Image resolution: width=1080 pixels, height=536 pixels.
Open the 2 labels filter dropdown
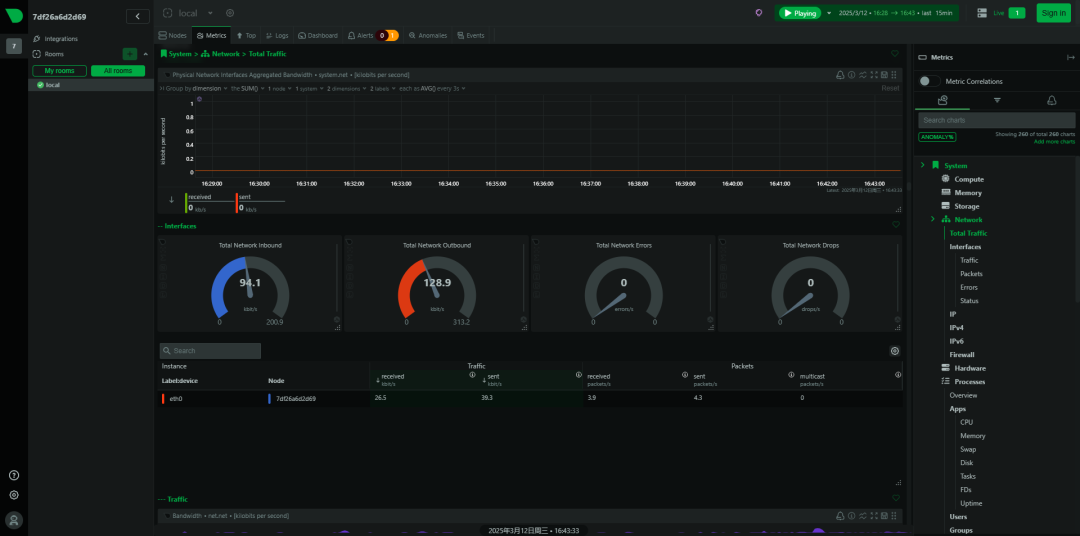pyautogui.click(x=384, y=88)
